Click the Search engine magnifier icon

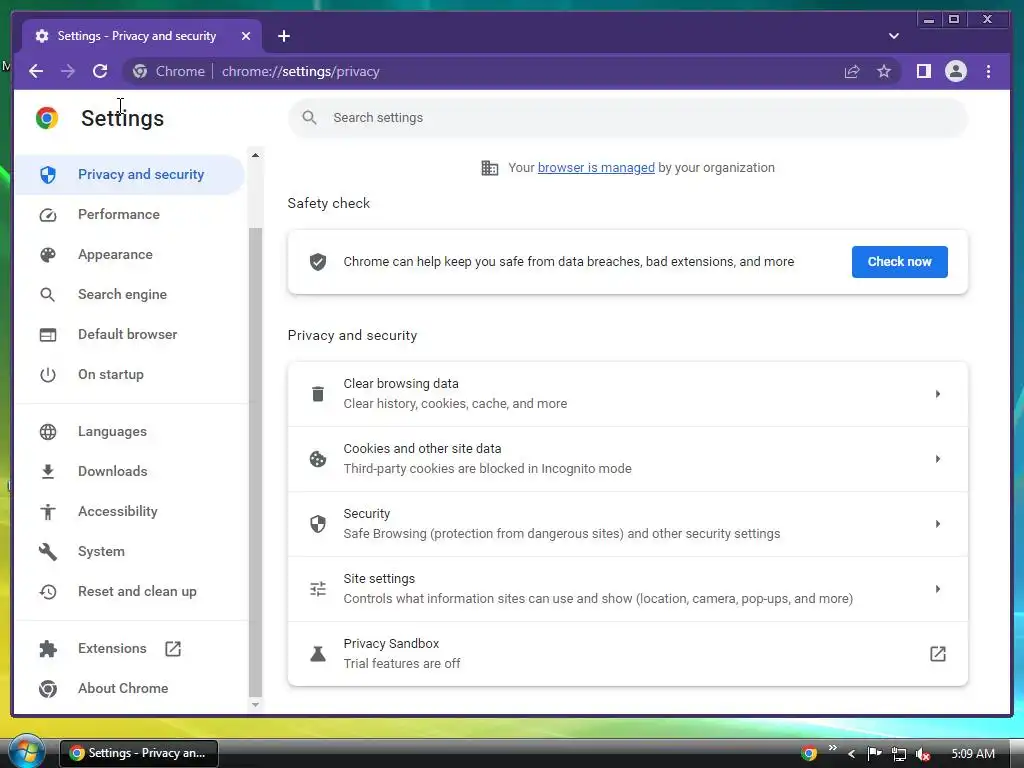click(x=48, y=295)
